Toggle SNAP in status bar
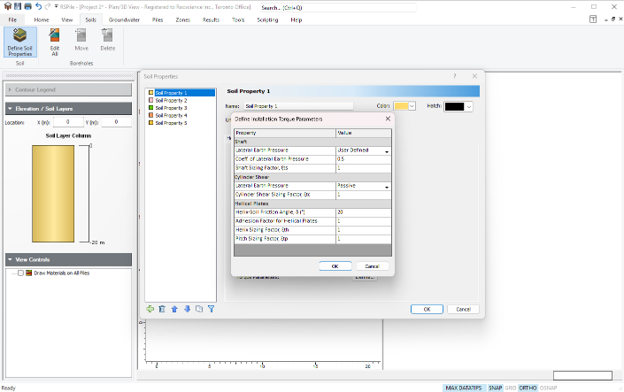Image resolution: width=624 pixels, height=392 pixels. pyautogui.click(x=495, y=388)
